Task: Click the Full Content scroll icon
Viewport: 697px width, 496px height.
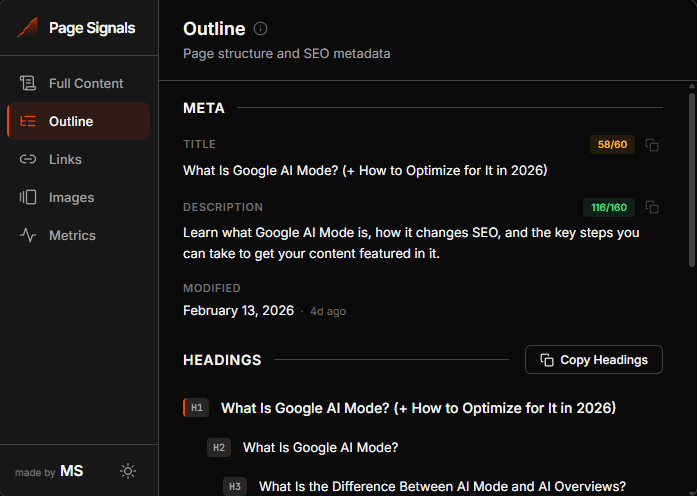Action: [28, 83]
